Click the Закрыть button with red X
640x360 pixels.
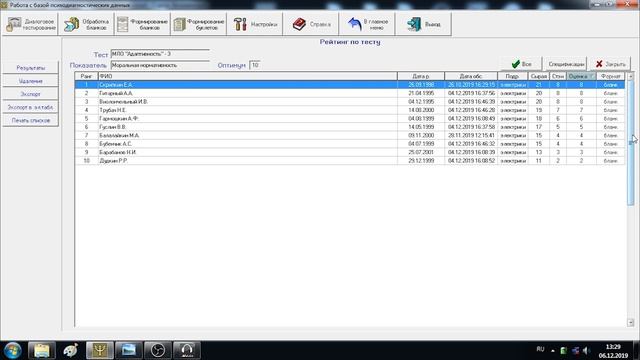[610, 64]
